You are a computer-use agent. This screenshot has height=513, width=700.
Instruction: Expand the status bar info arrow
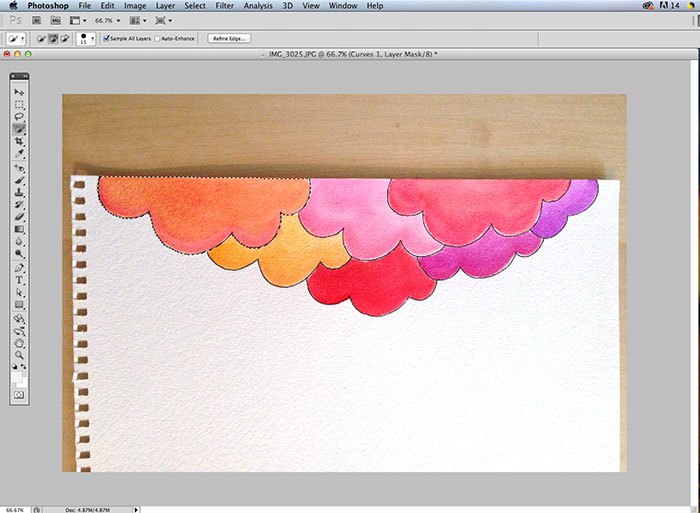[136, 509]
